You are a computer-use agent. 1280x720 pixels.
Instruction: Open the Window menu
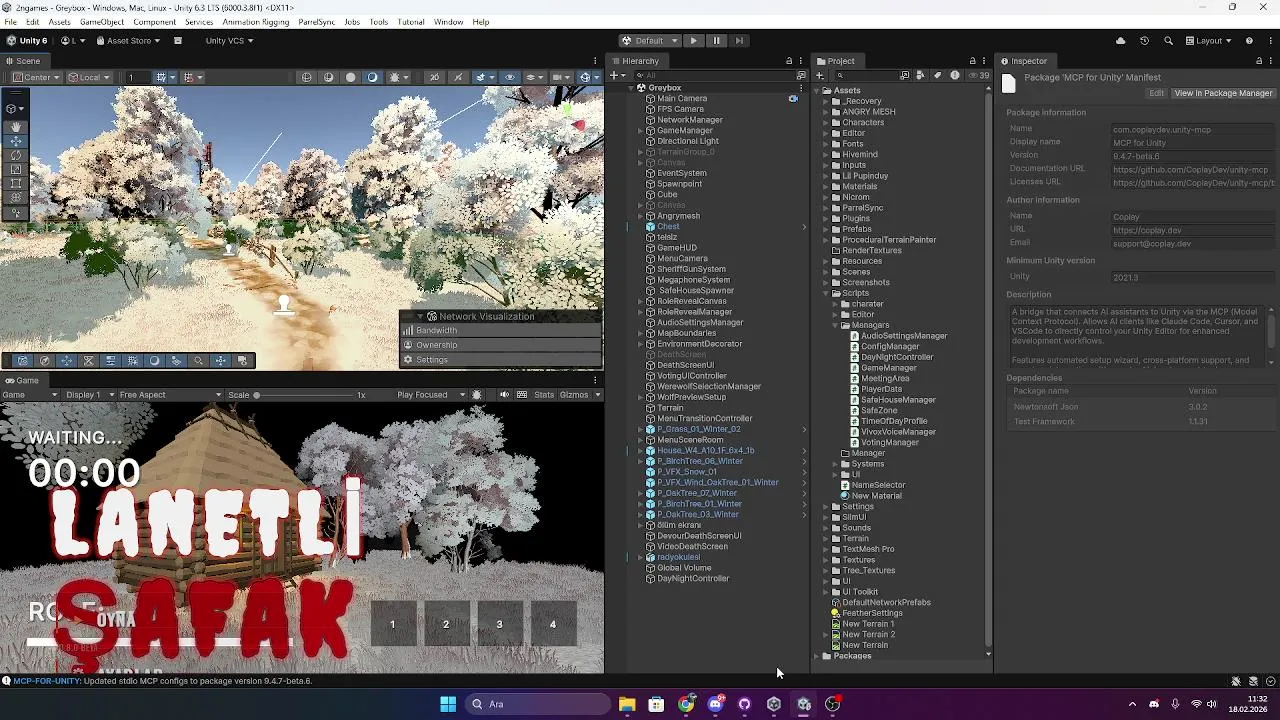tap(448, 22)
